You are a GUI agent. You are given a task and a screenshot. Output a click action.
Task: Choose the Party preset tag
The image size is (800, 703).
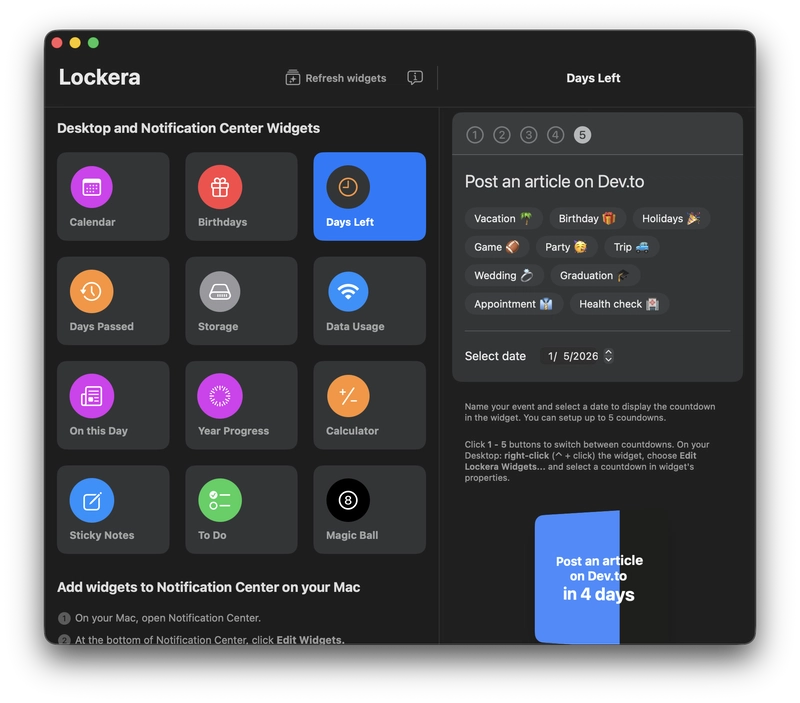tap(566, 247)
